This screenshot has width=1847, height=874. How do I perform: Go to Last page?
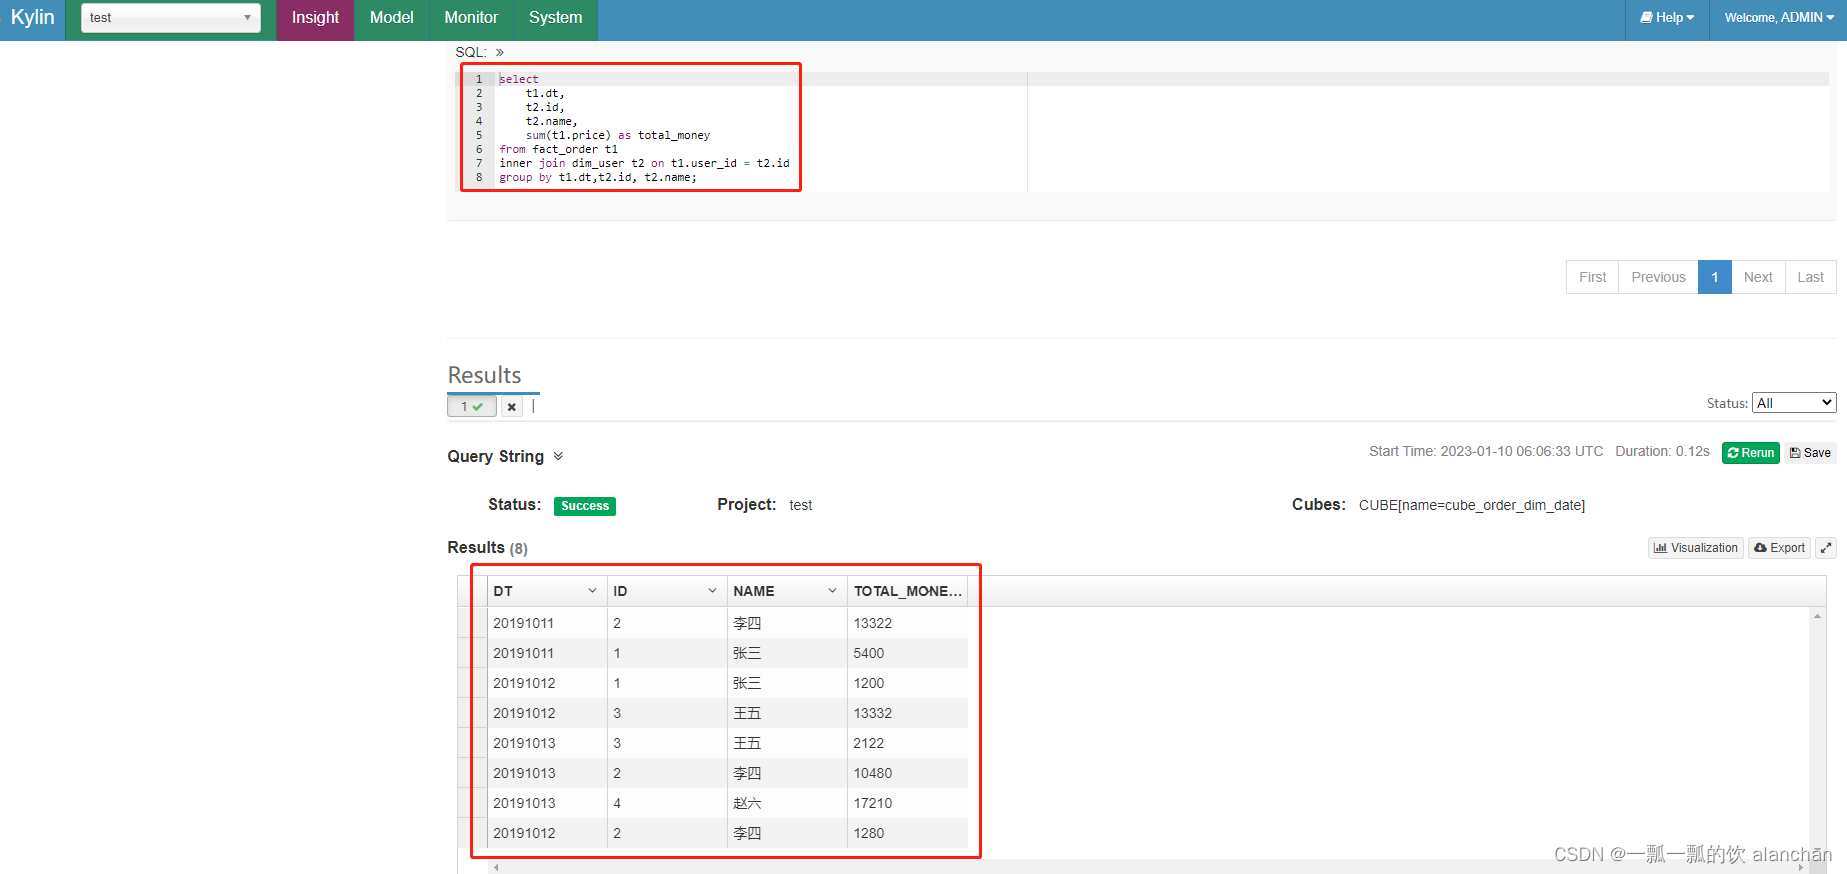(x=1810, y=277)
